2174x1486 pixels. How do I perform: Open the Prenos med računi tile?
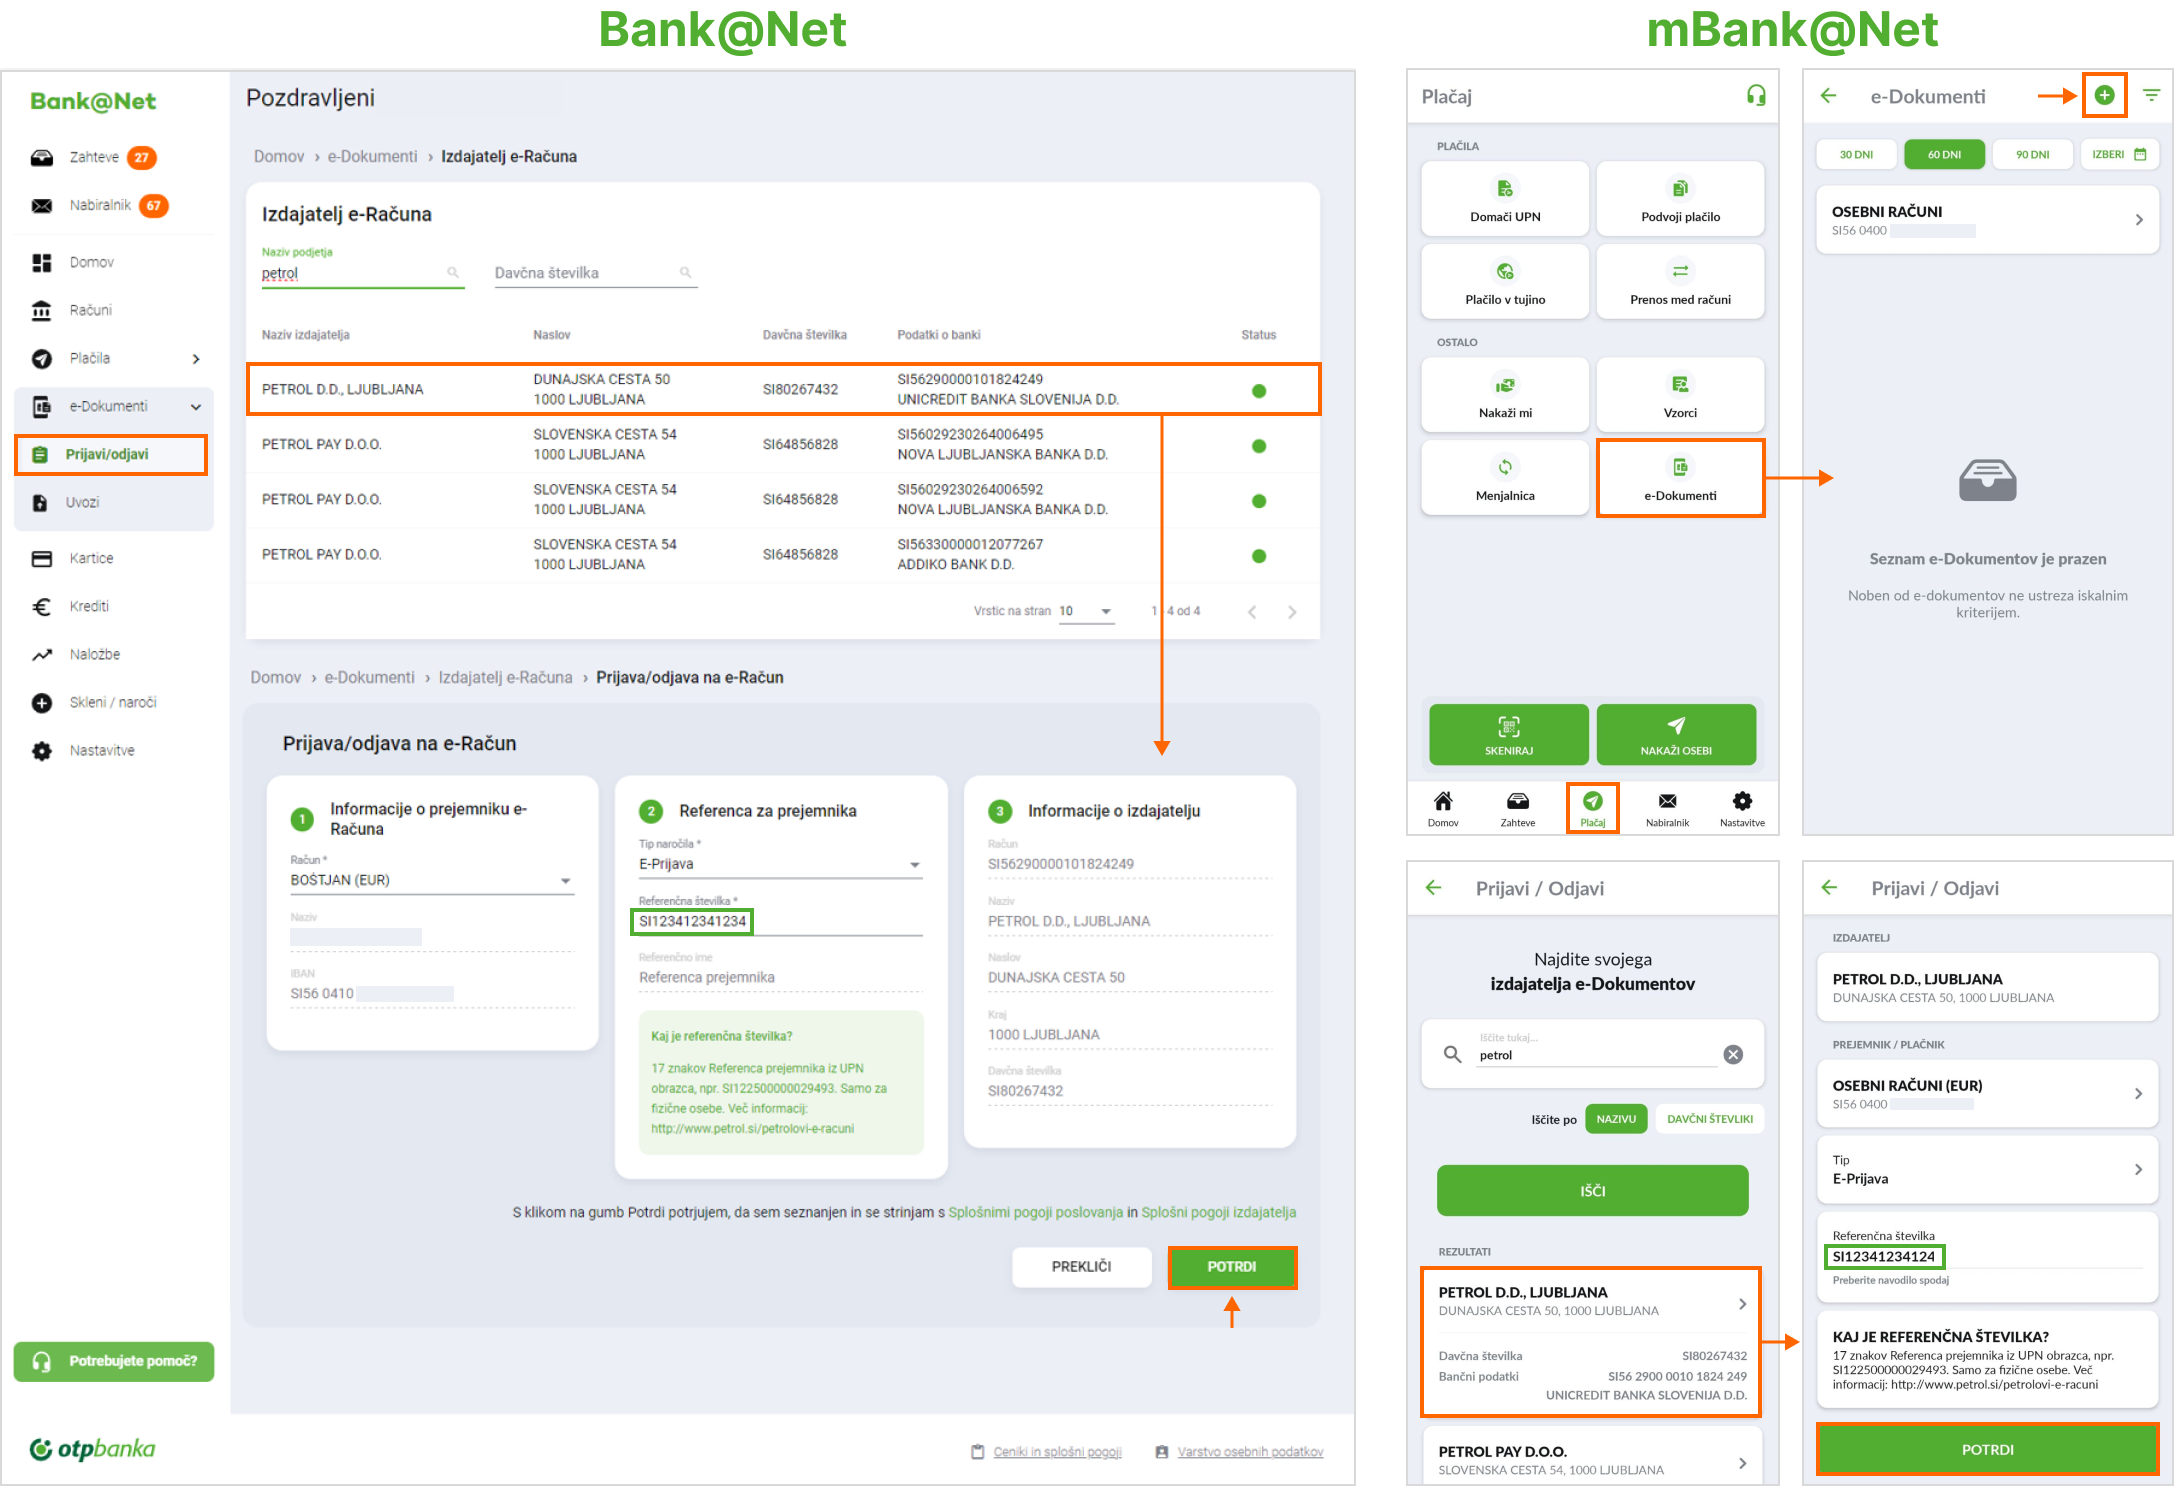pos(1680,282)
